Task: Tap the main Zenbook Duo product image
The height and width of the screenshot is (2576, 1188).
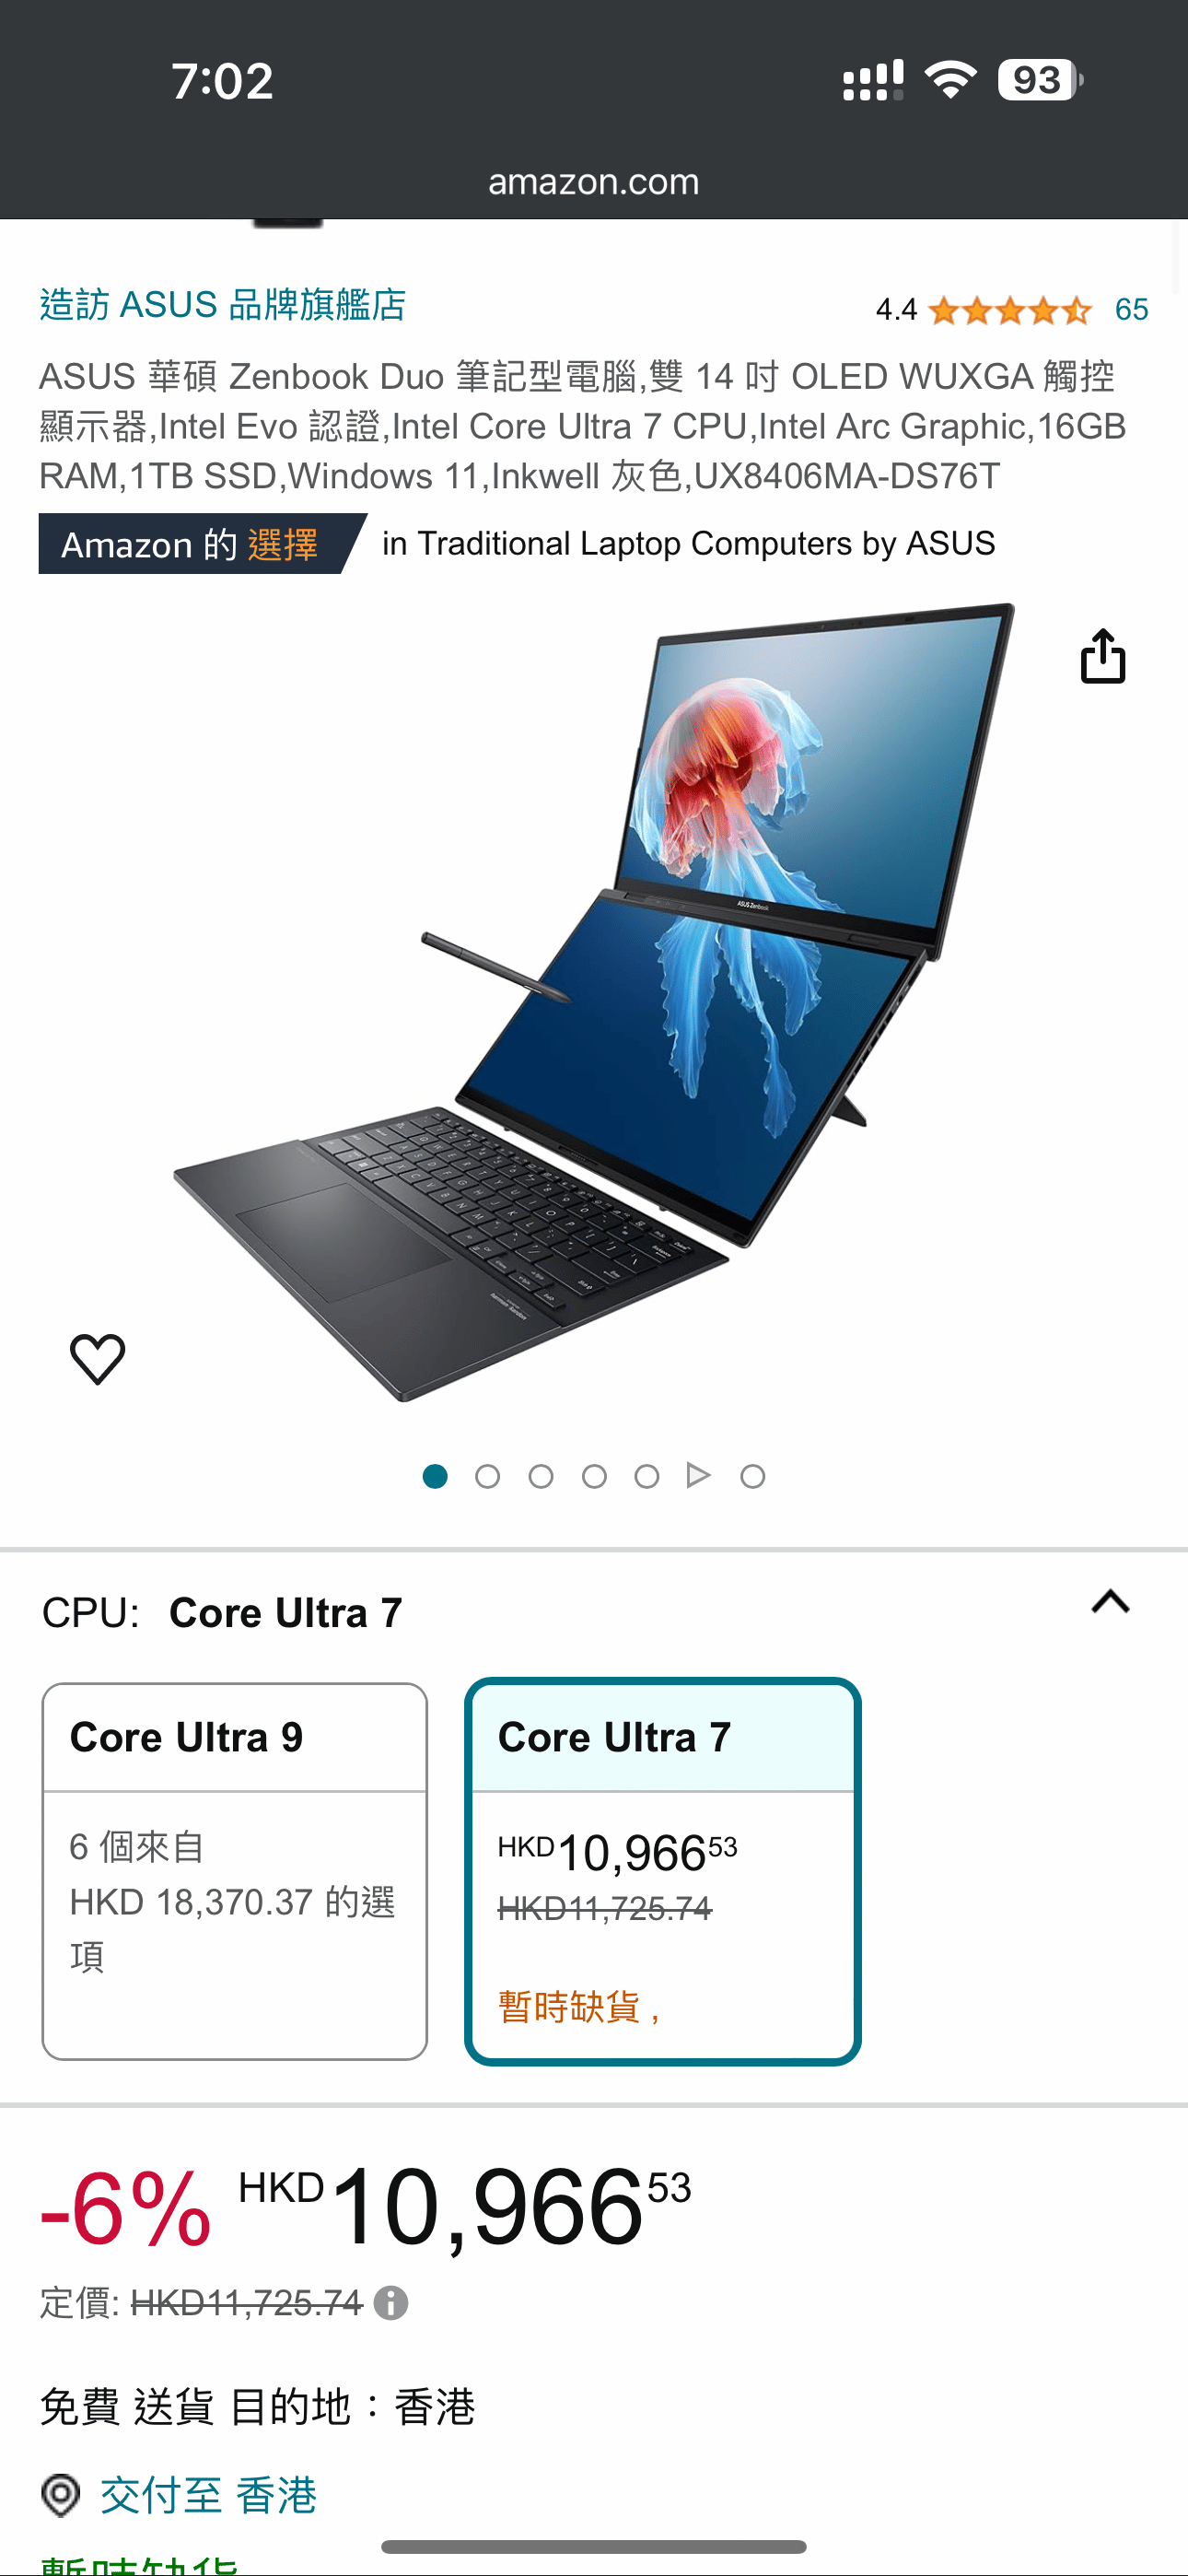Action: pos(594,1002)
